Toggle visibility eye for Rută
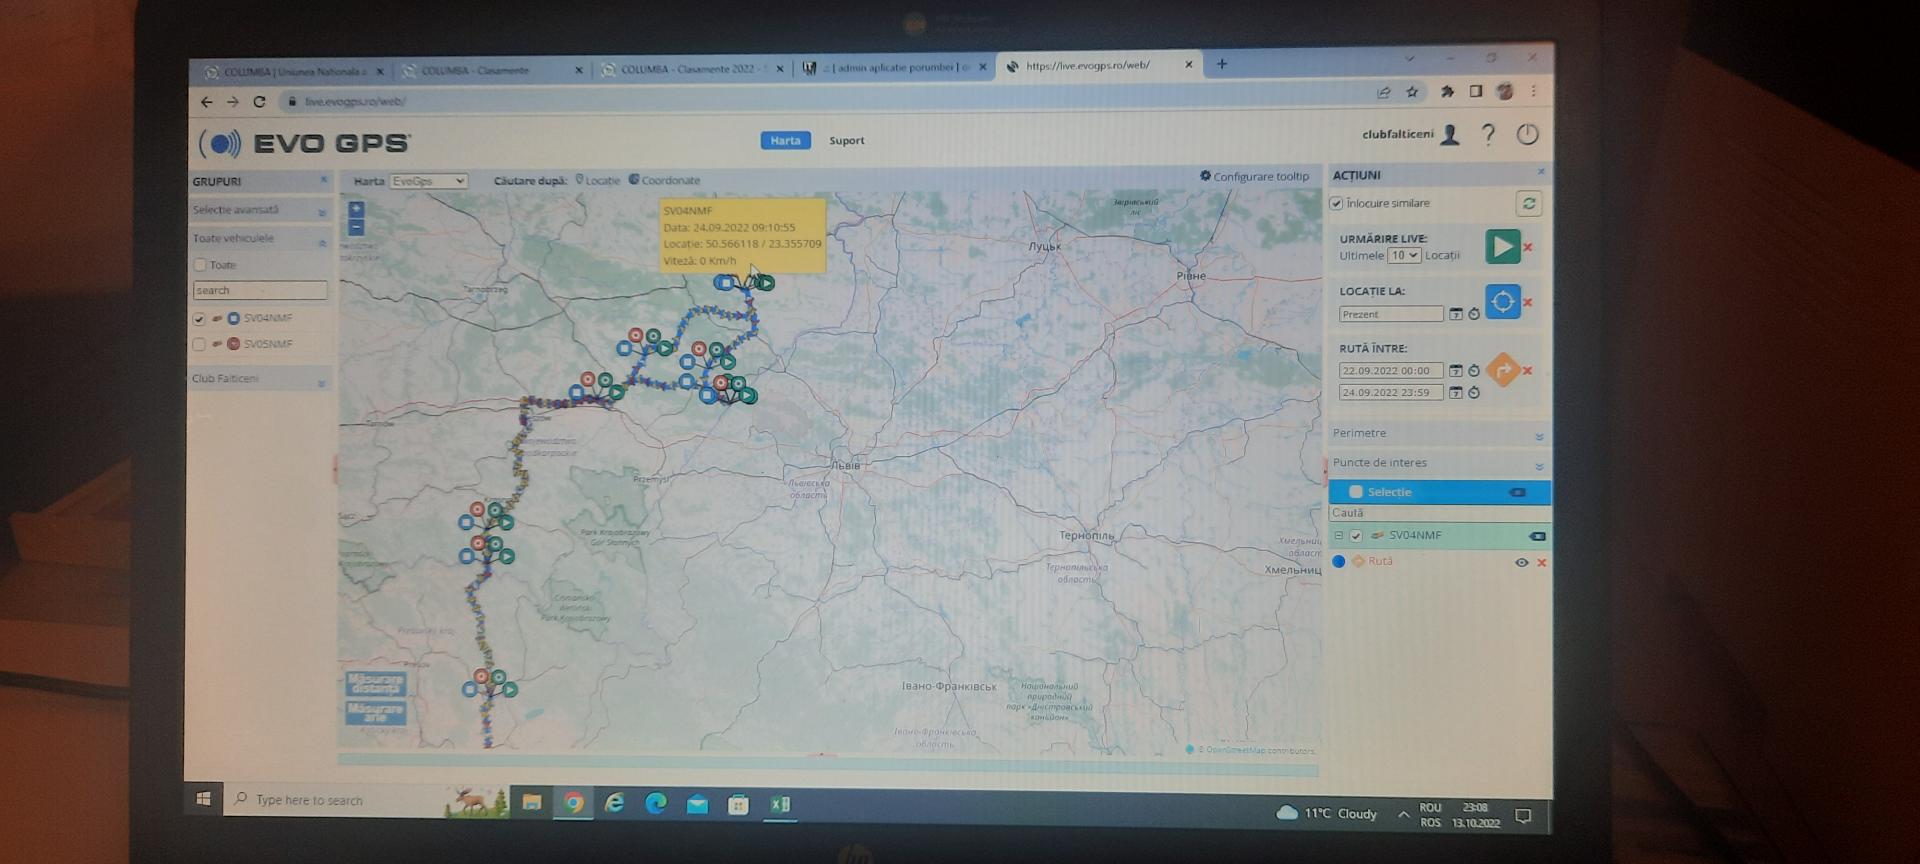This screenshot has height=864, width=1920. click(1521, 562)
